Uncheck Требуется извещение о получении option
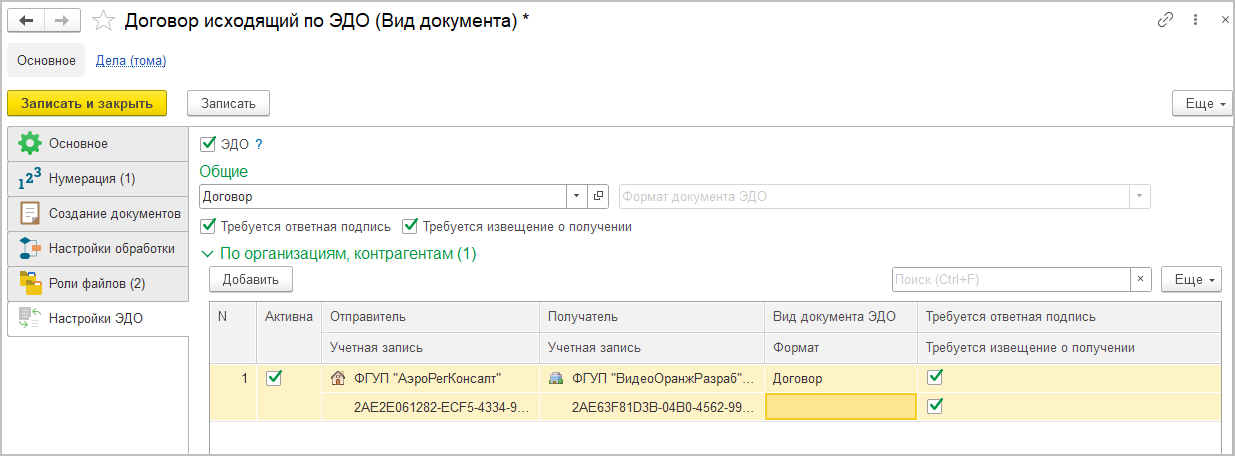The width and height of the screenshot is (1235, 456). (410, 226)
